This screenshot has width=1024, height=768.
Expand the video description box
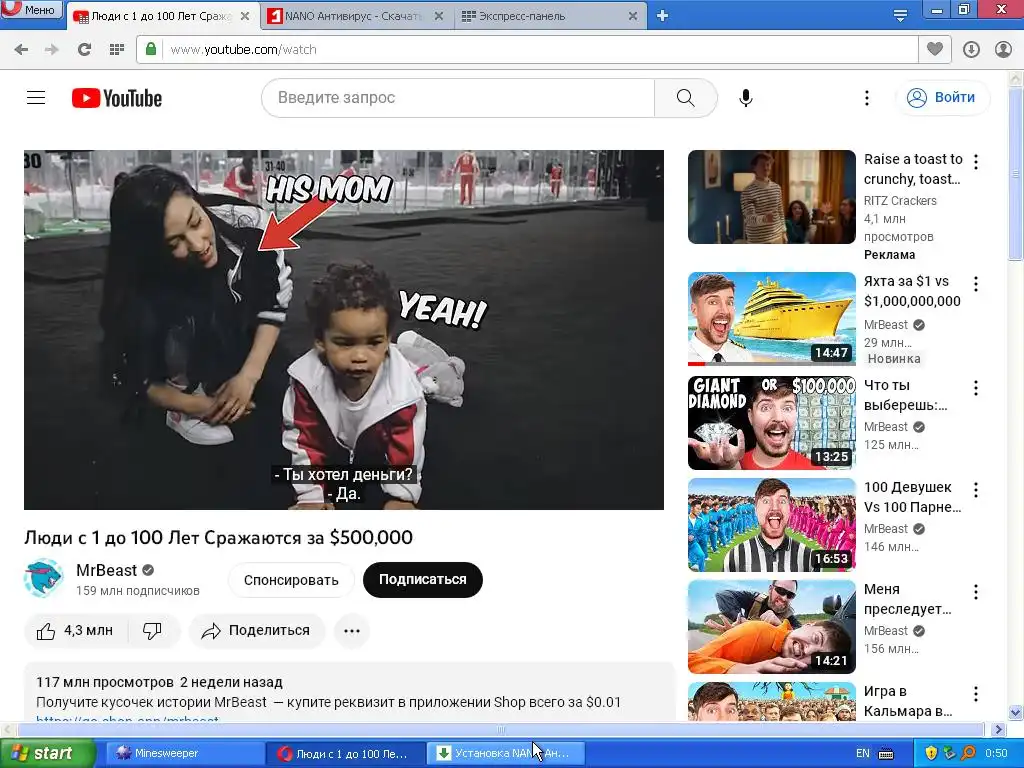(x=349, y=692)
